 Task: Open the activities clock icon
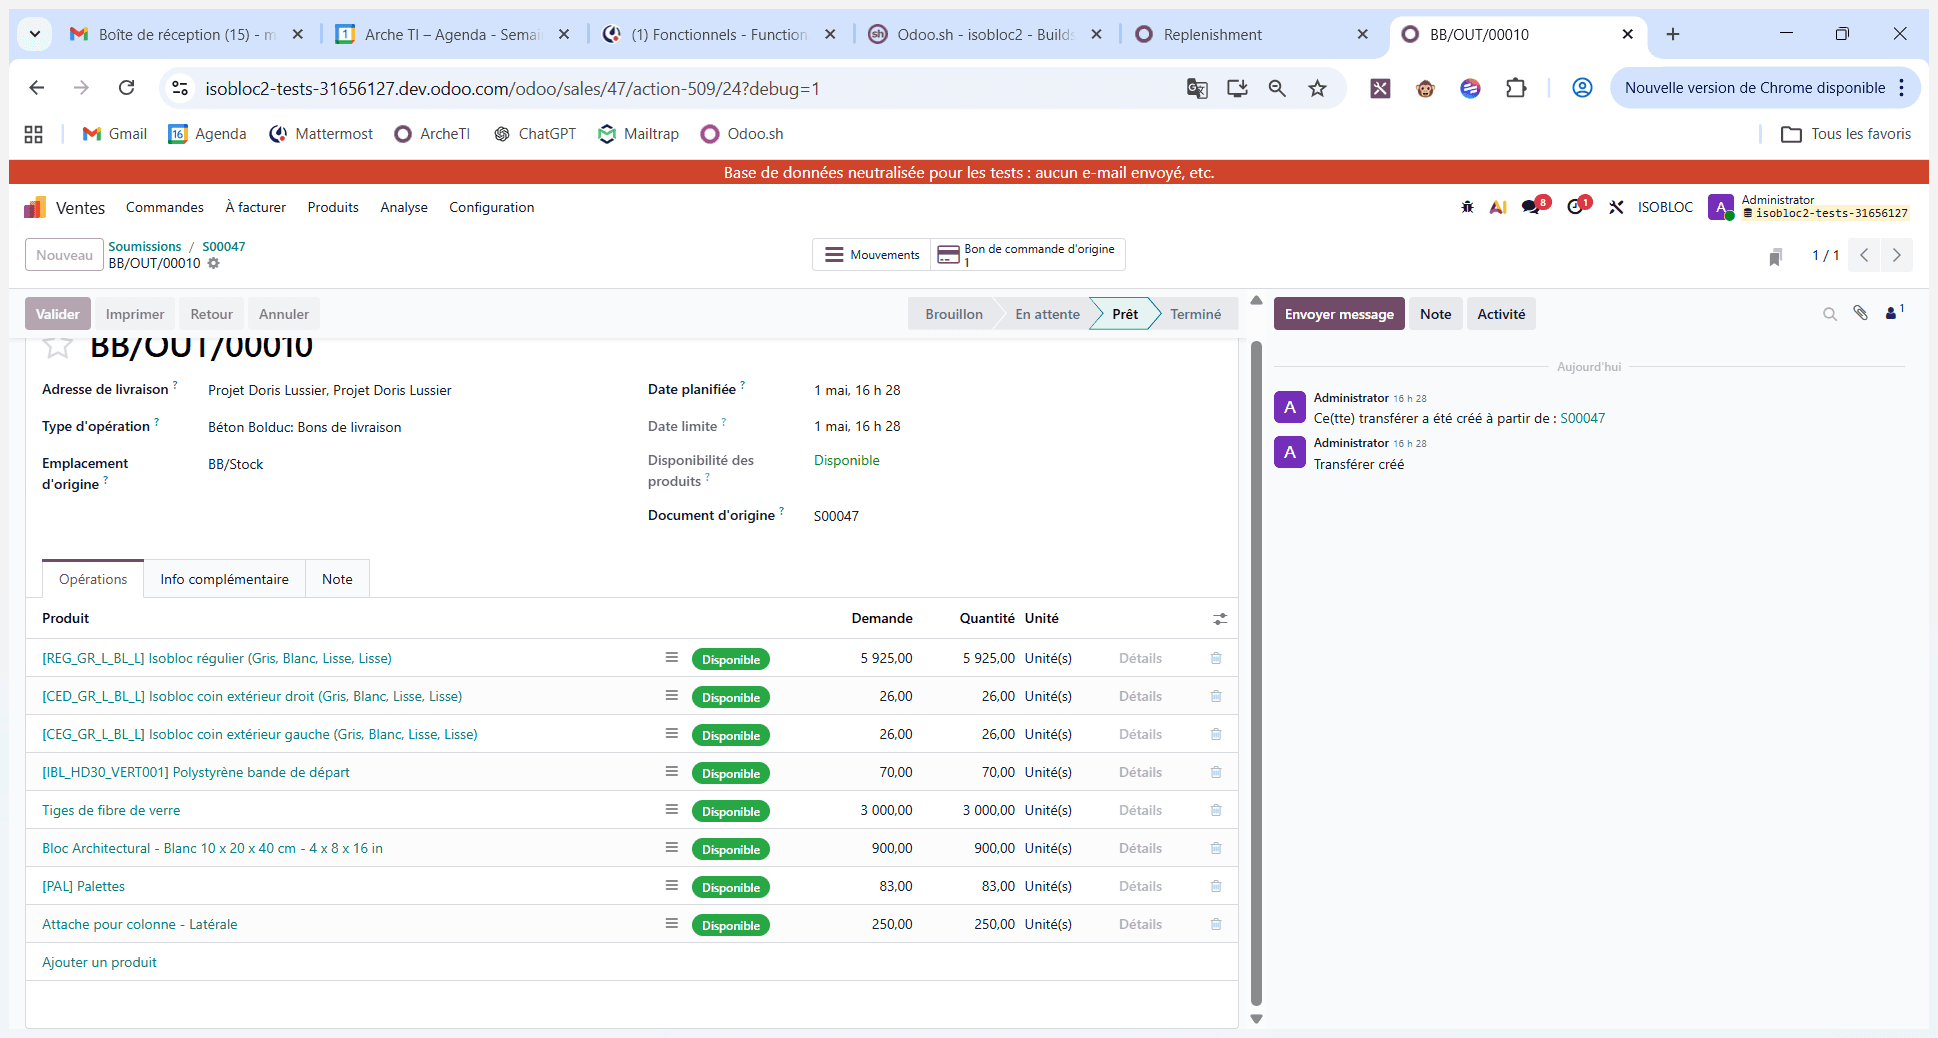point(1577,207)
